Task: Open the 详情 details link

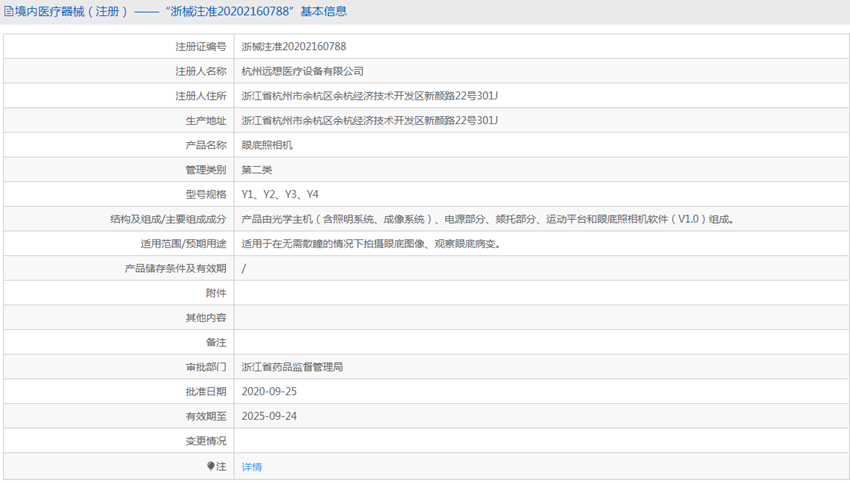Action: pos(252,467)
